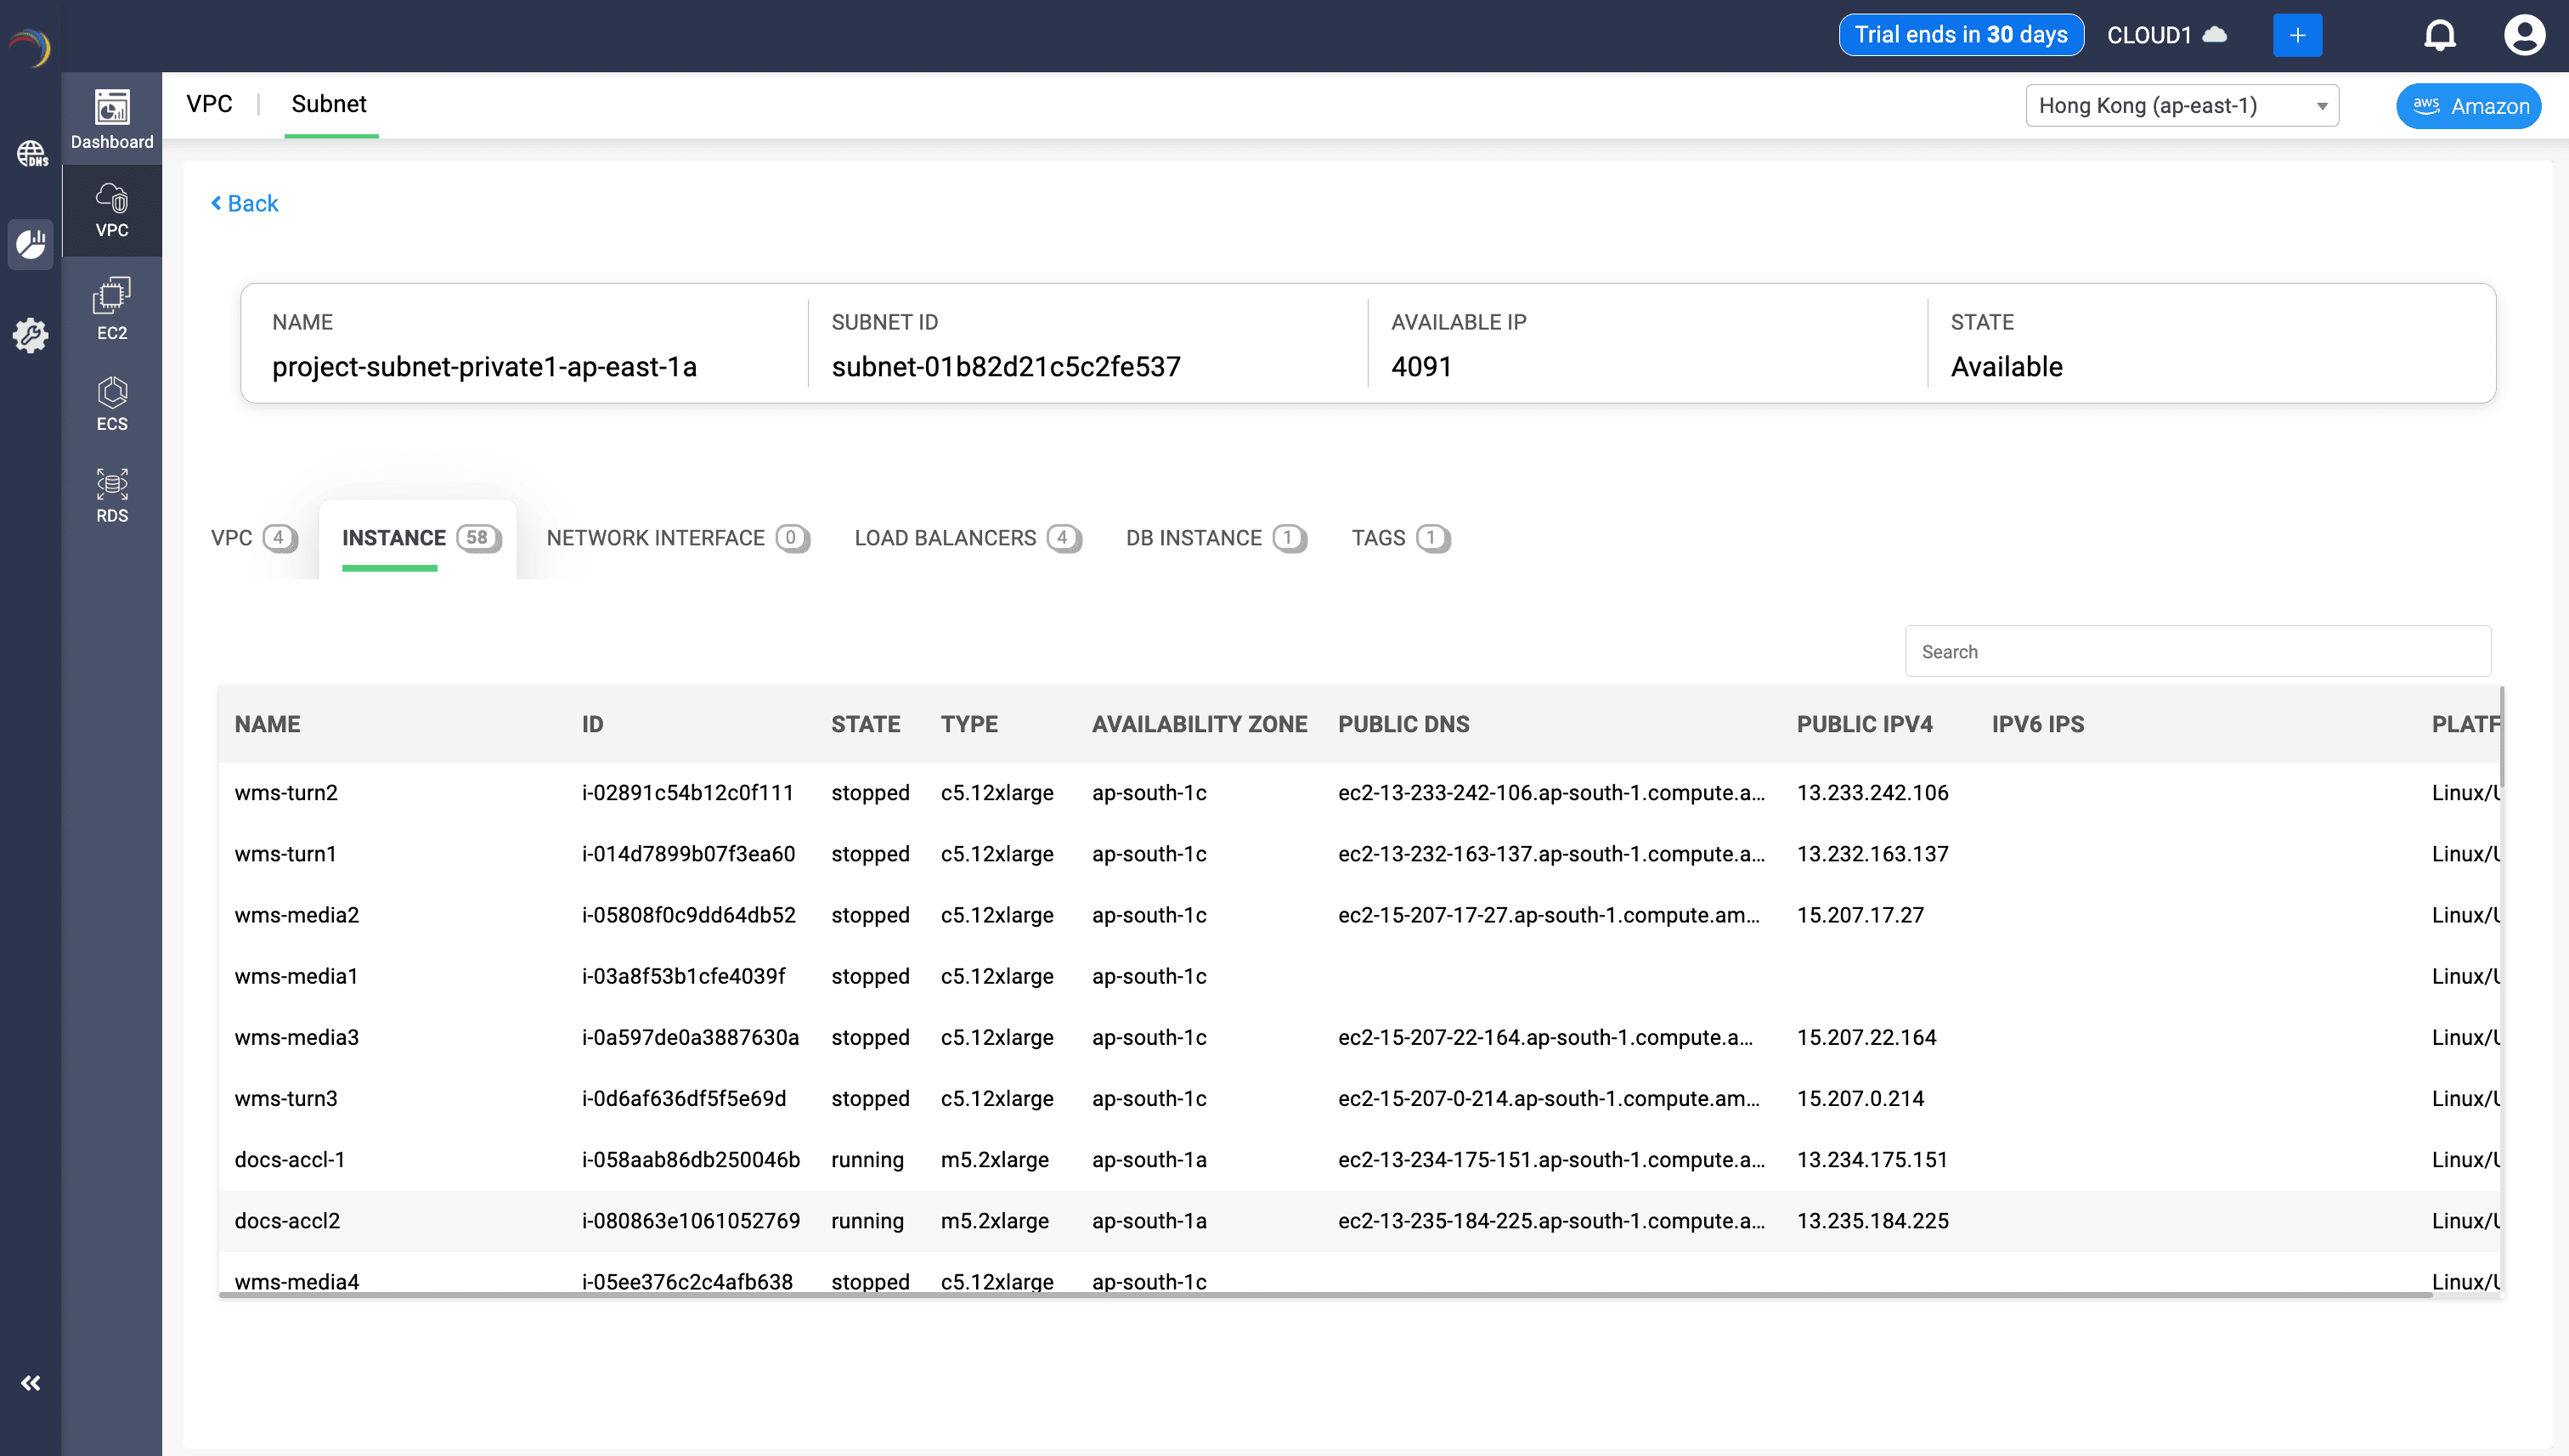Click the Amazon provider button
2569x1456 pixels.
[2467, 105]
